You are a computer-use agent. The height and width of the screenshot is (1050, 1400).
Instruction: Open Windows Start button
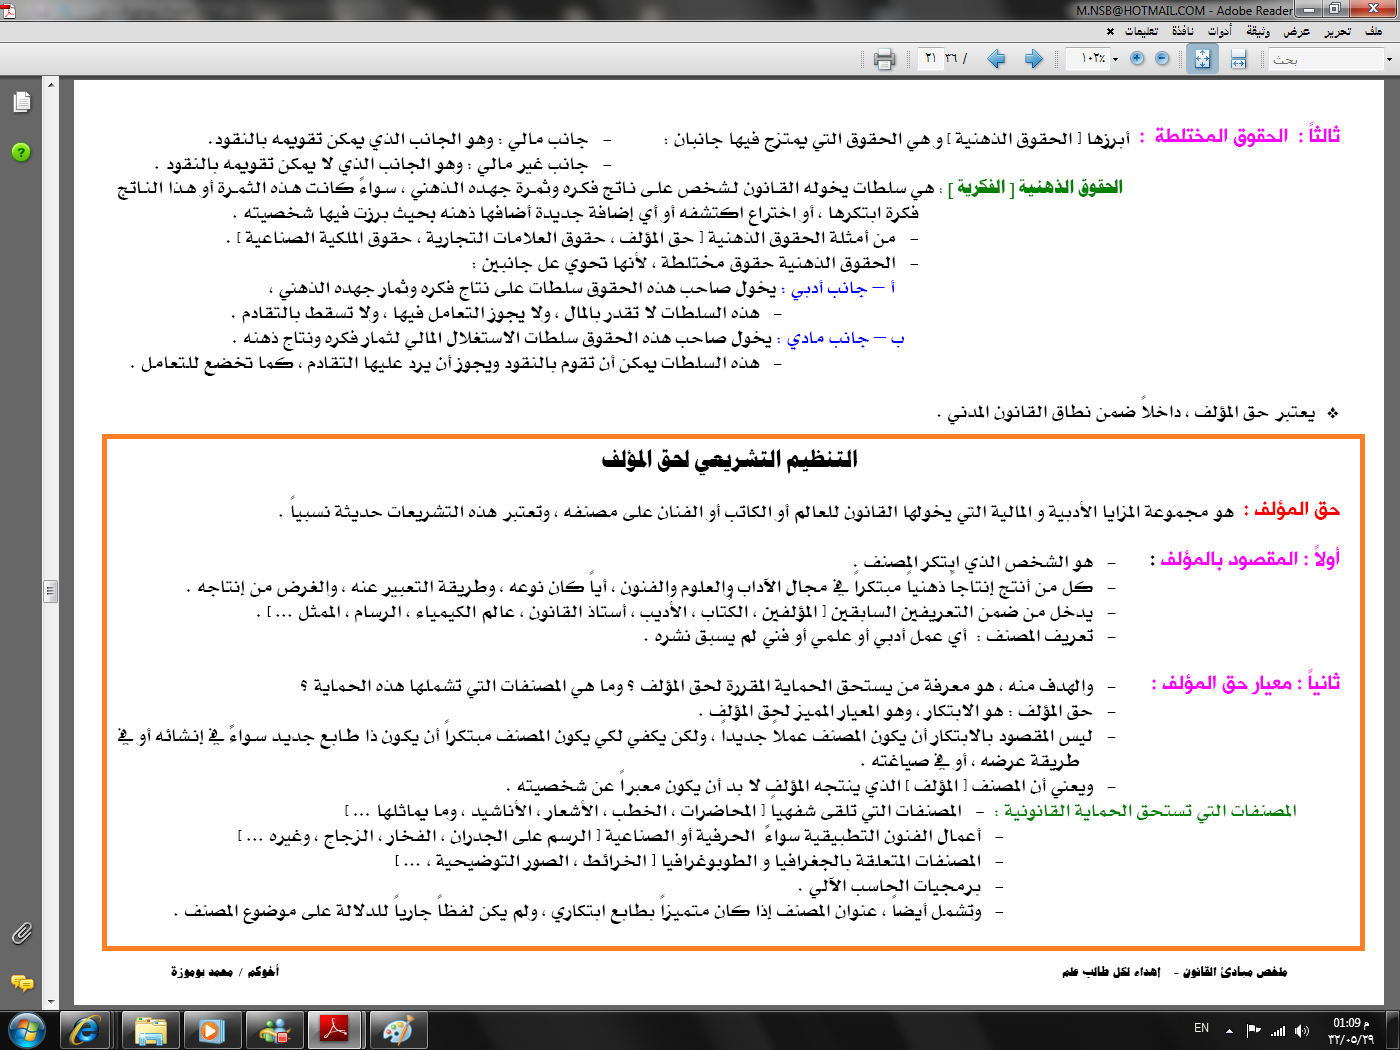[x=26, y=1030]
